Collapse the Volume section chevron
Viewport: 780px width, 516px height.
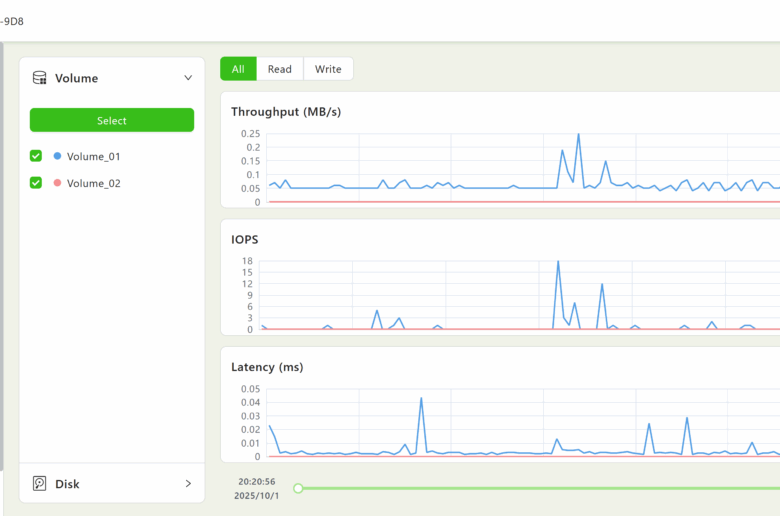pos(188,78)
